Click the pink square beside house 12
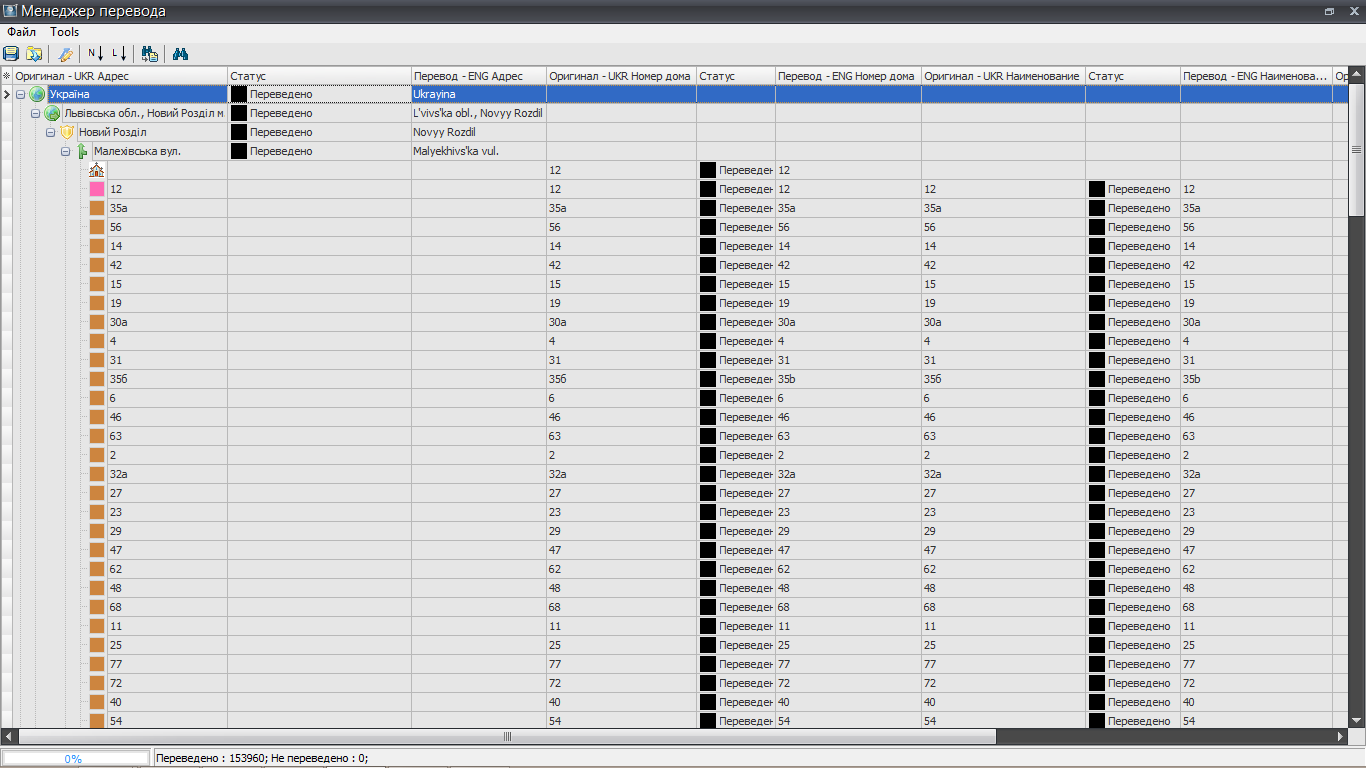The image size is (1366, 768). click(x=97, y=190)
